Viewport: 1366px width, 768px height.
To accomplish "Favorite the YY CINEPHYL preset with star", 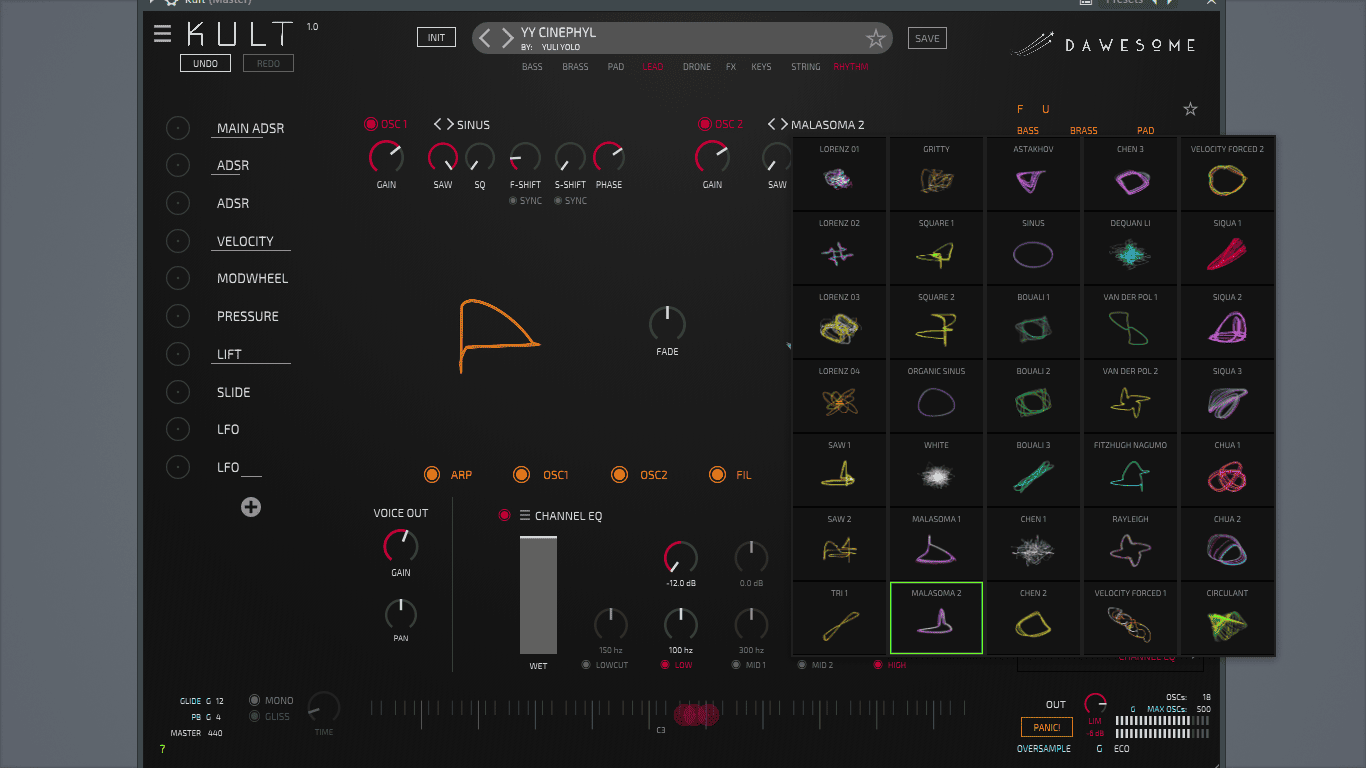I will pyautogui.click(x=876, y=39).
